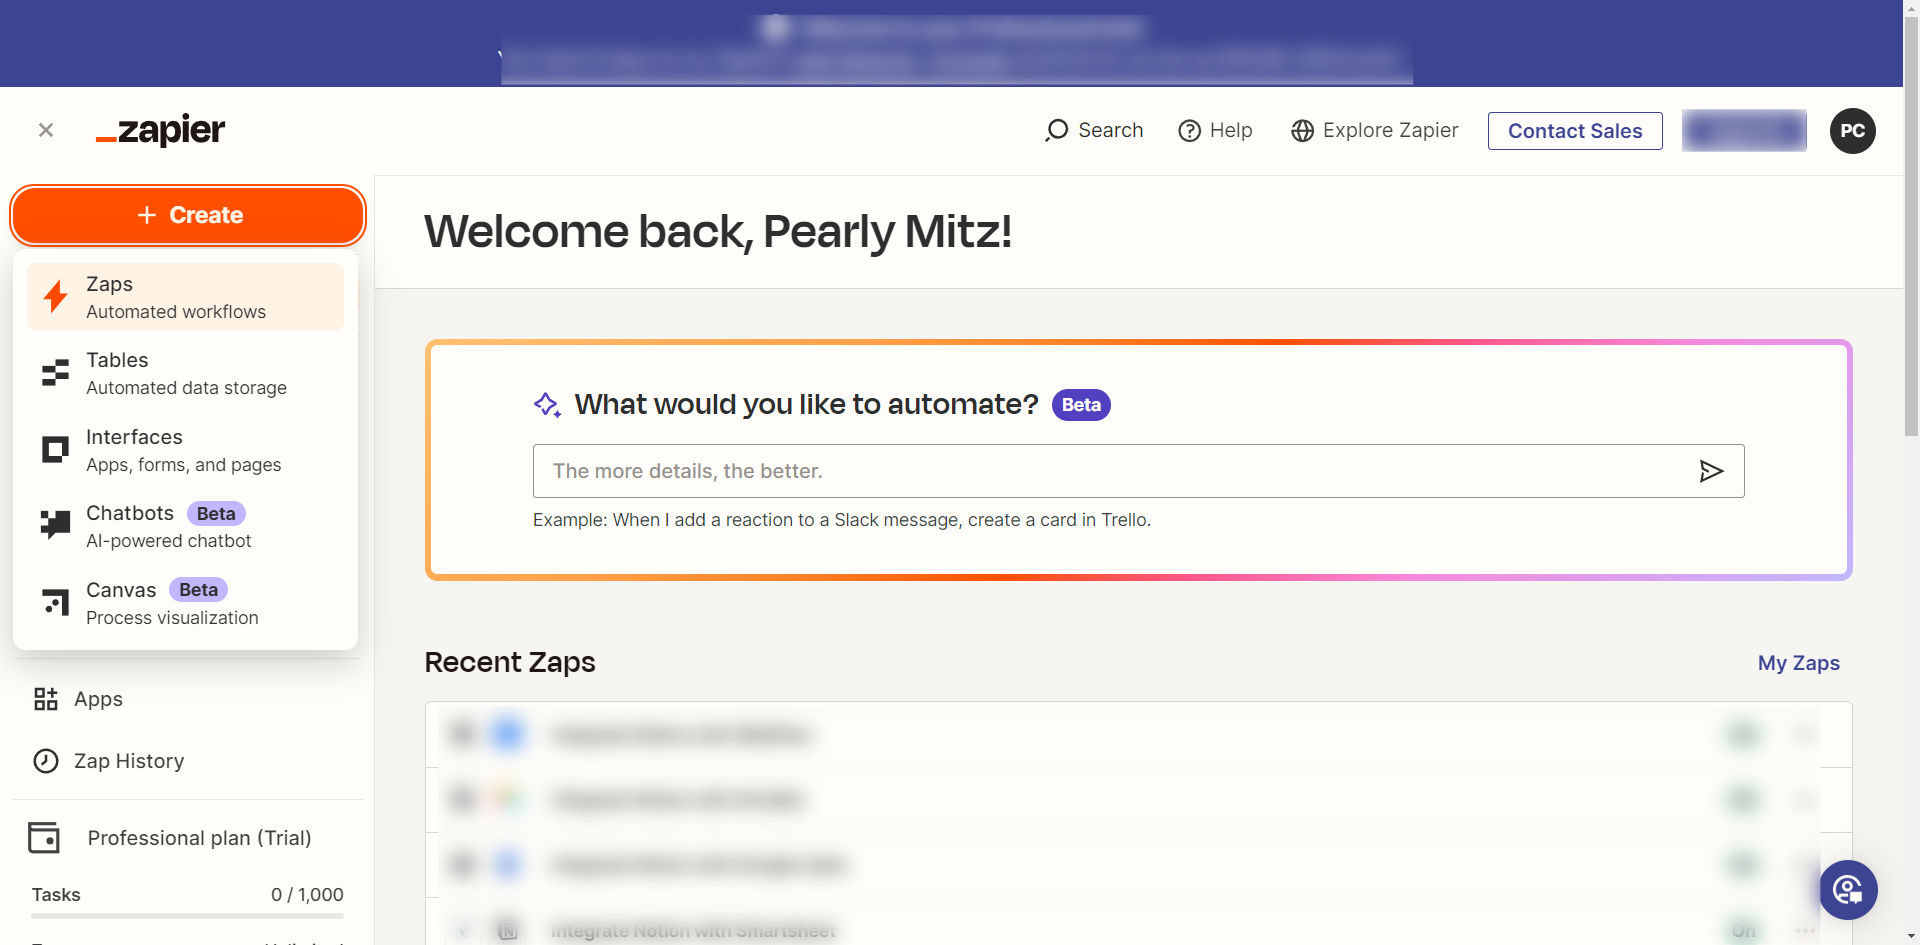Open the Help menu in header
1920x945 pixels.
pyautogui.click(x=1215, y=131)
